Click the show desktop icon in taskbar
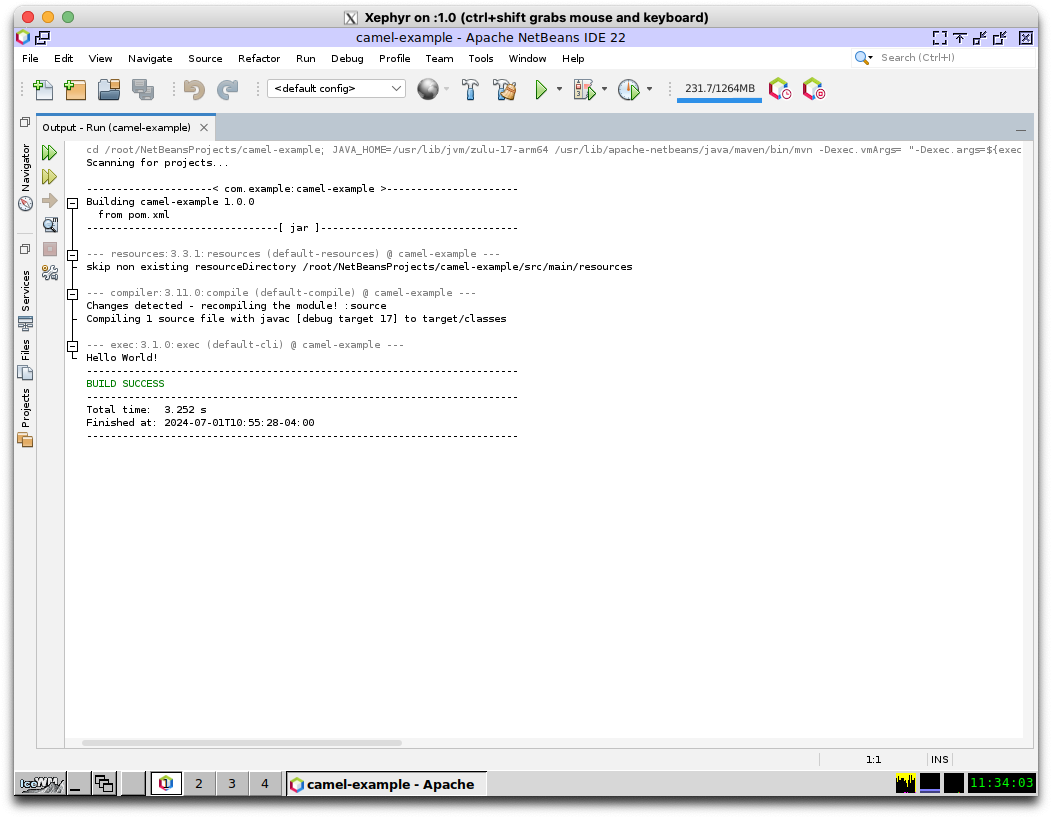1052x818 pixels. [76, 784]
